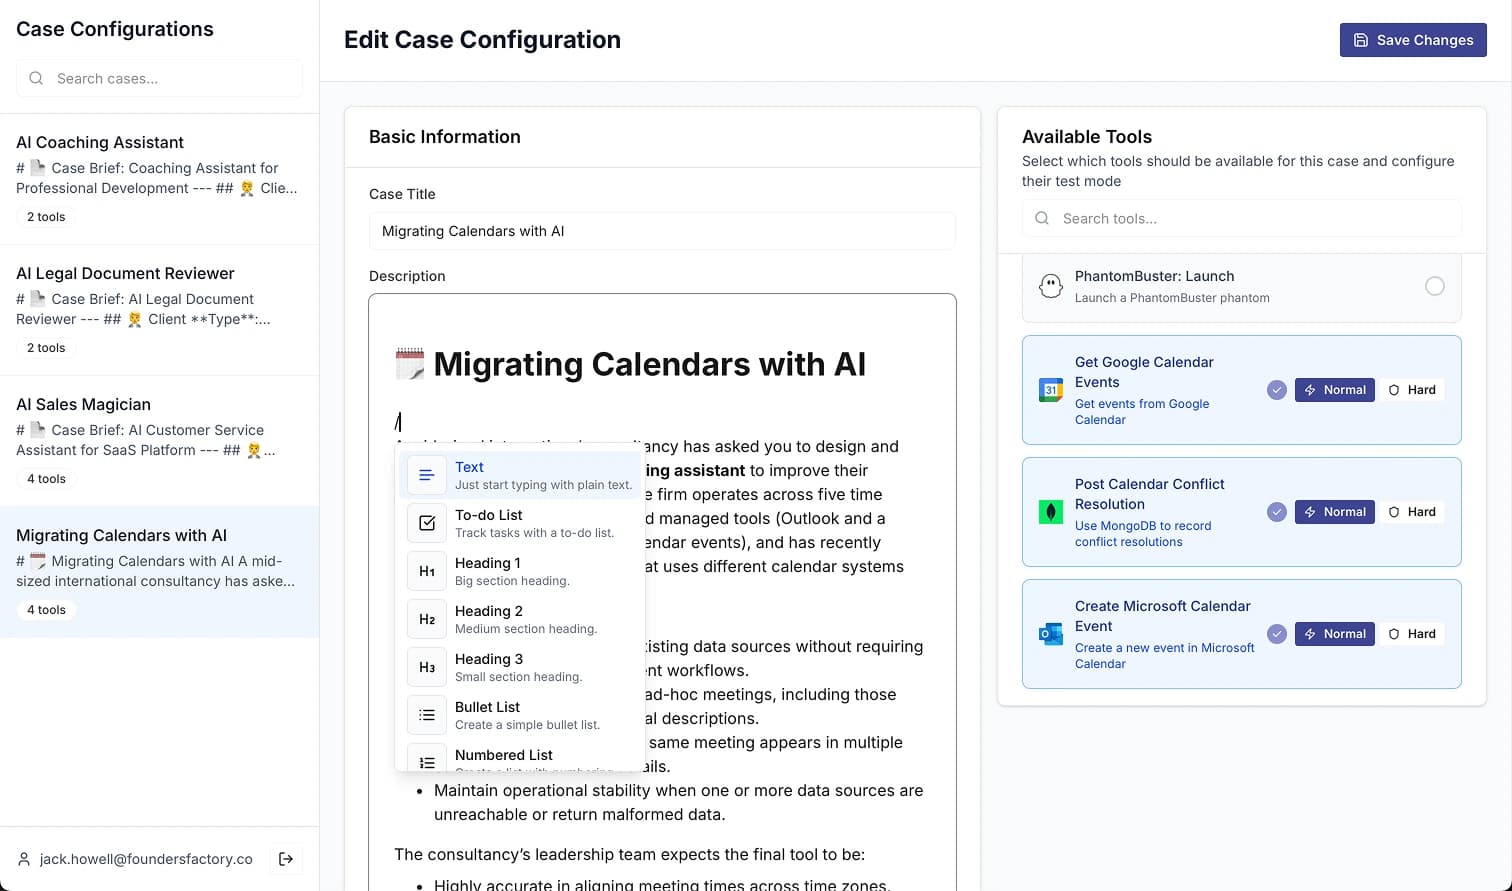Click the magnifier icon in the tools search bar
The width and height of the screenshot is (1512, 891).
pos(1041,218)
